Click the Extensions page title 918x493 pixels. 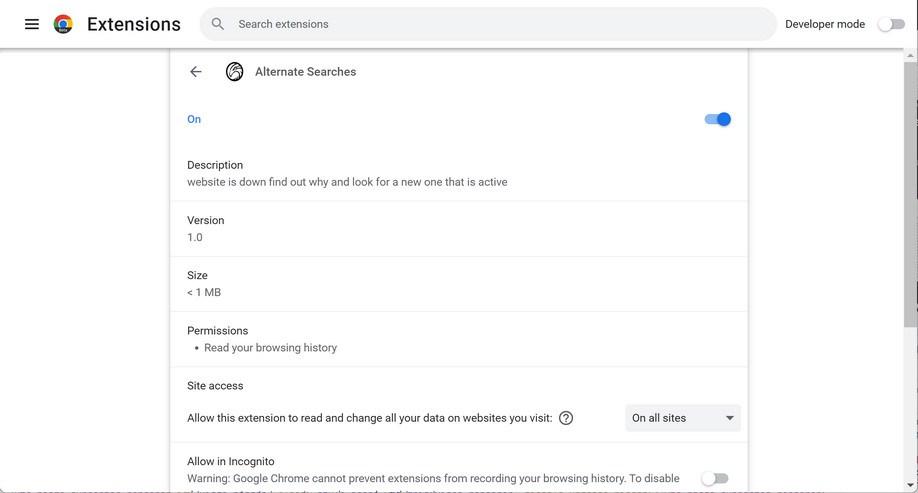coord(134,24)
